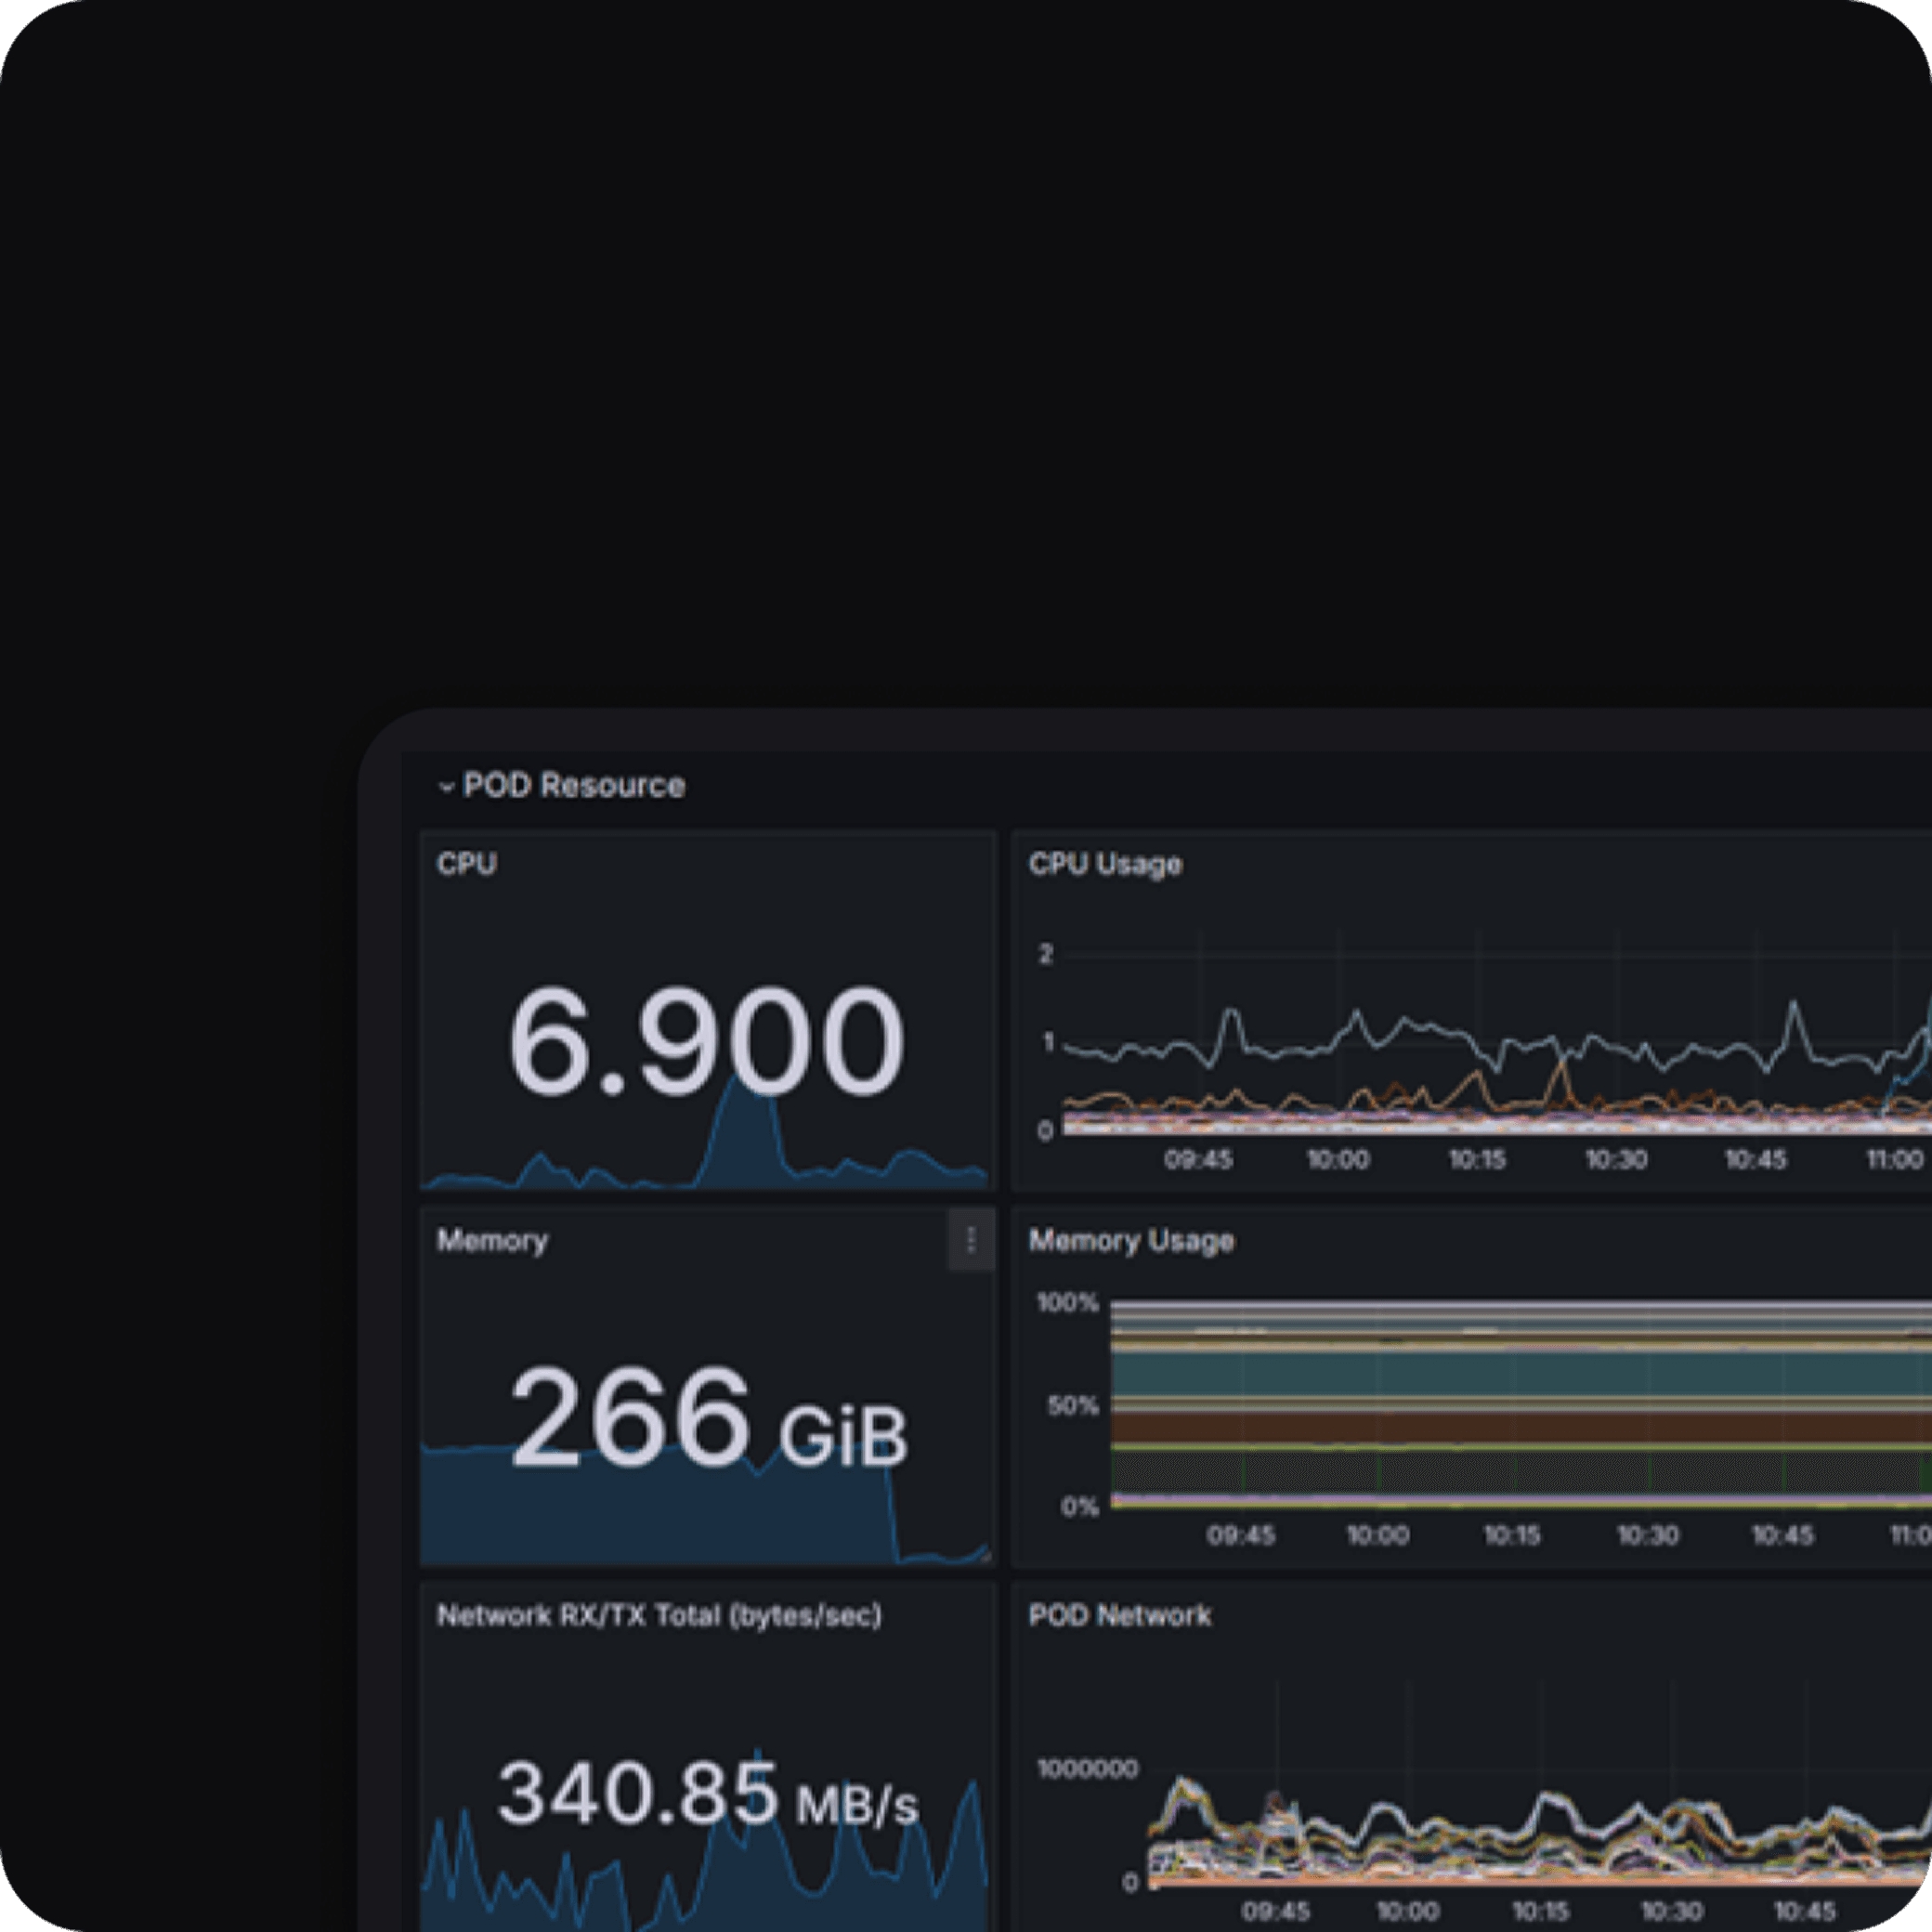Image resolution: width=1932 pixels, height=1932 pixels.
Task: Open the Memory Usage panel title
Action: pyautogui.click(x=1131, y=1241)
